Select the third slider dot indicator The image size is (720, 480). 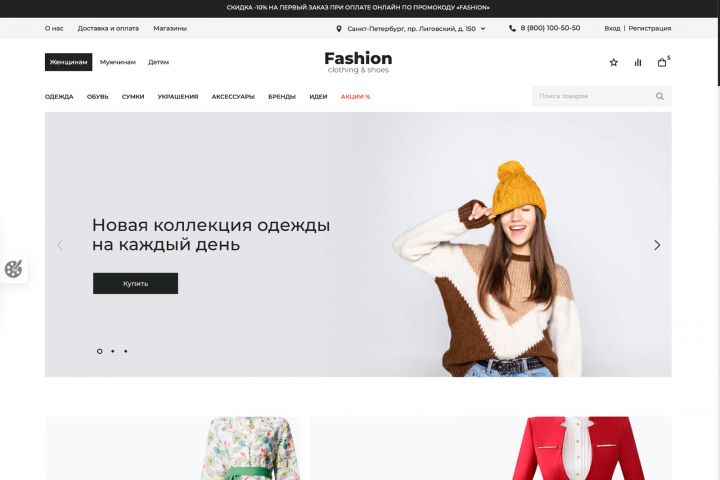pyautogui.click(x=126, y=351)
